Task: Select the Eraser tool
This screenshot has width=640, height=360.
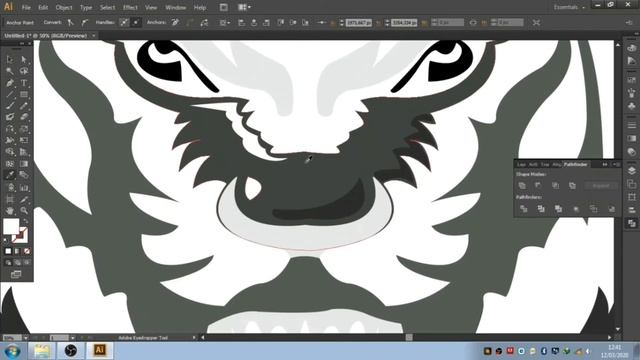Action: pyautogui.click(x=24, y=117)
